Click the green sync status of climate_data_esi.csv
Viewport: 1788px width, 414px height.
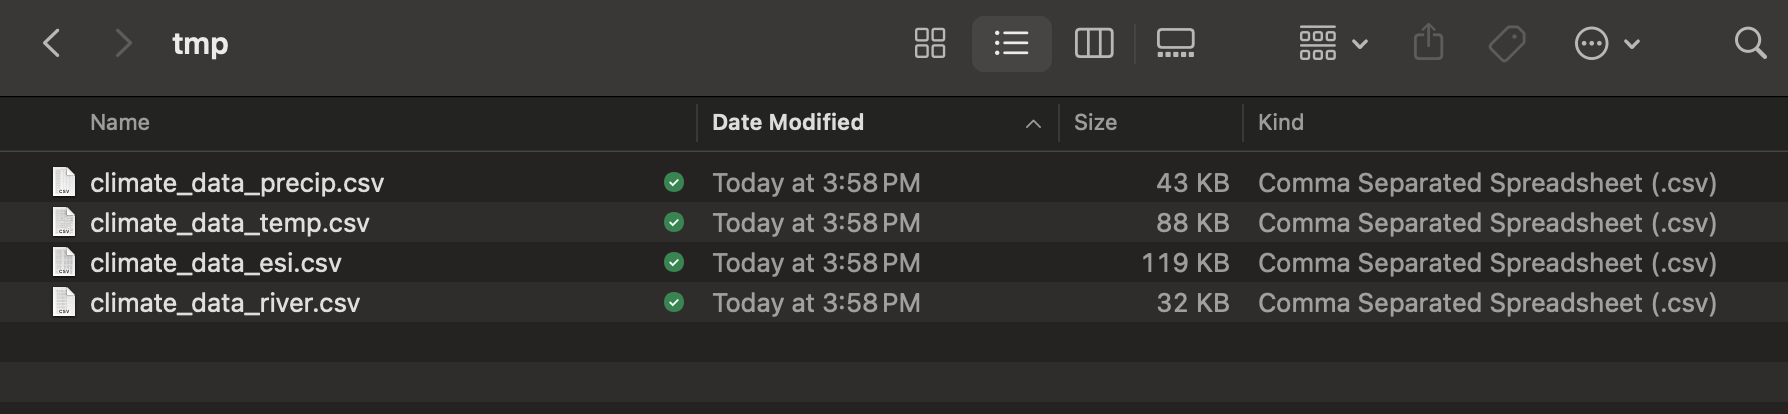click(x=674, y=263)
